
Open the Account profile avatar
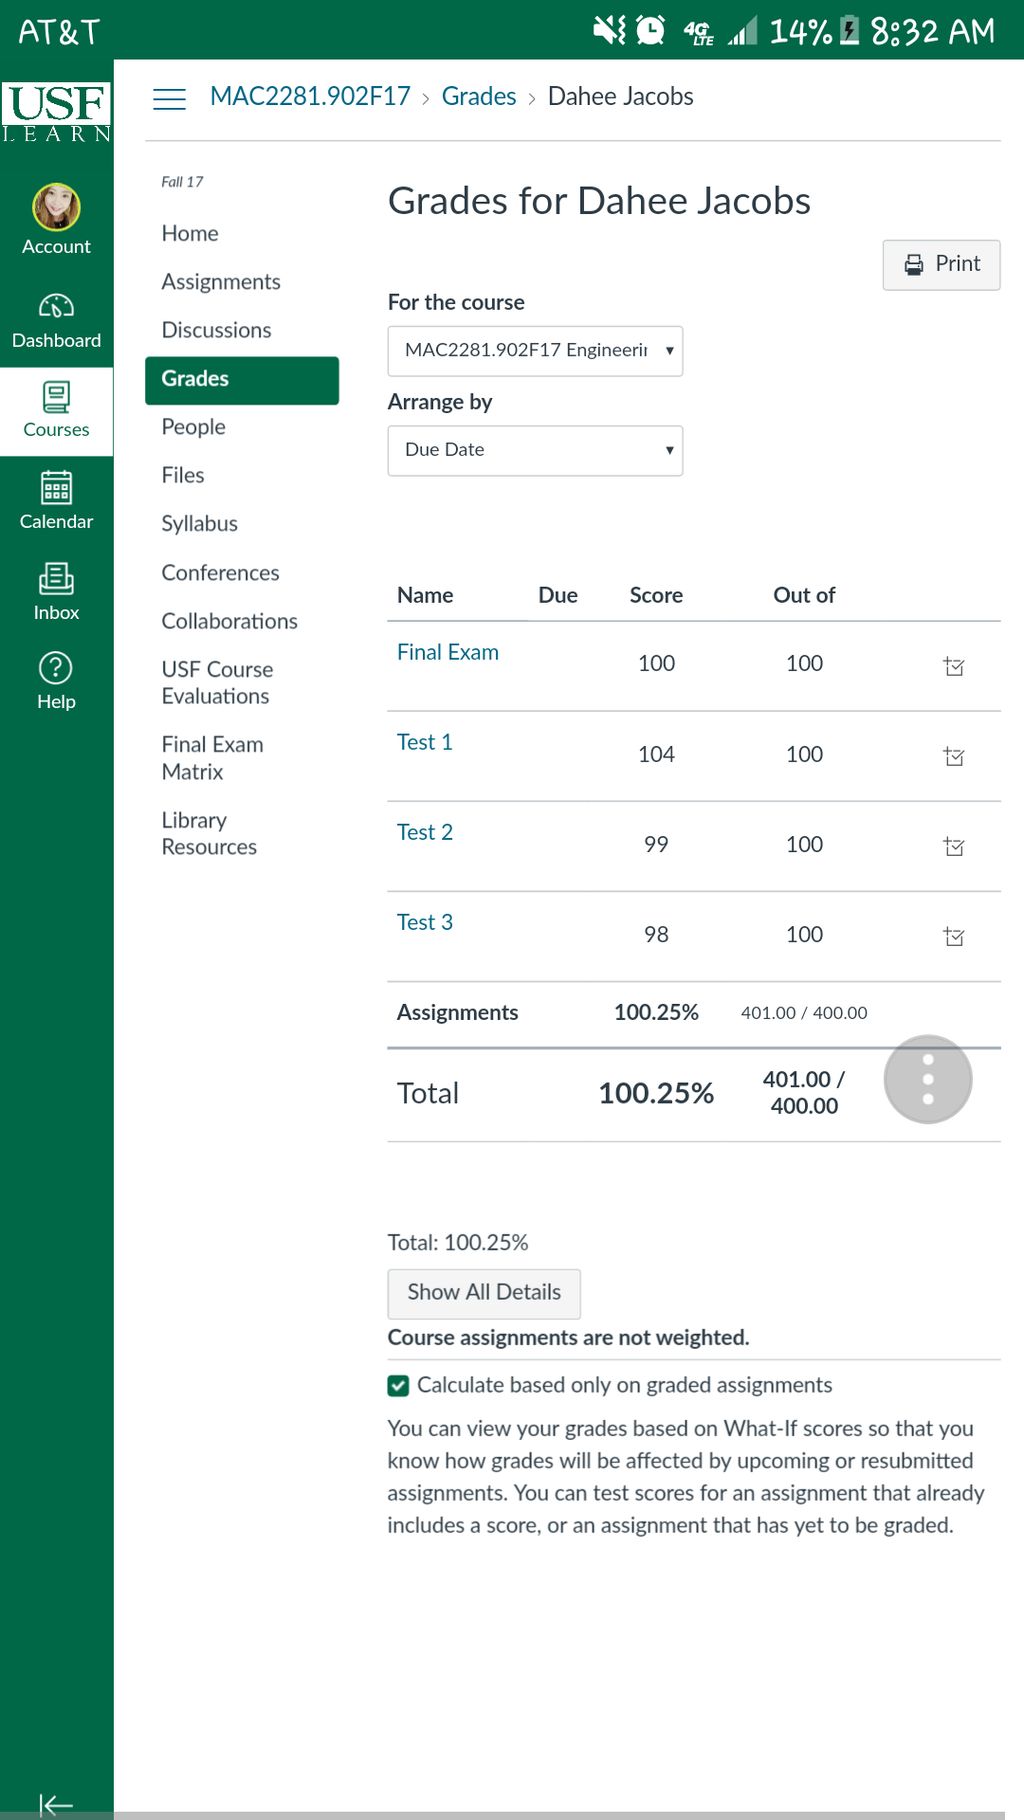click(x=56, y=207)
